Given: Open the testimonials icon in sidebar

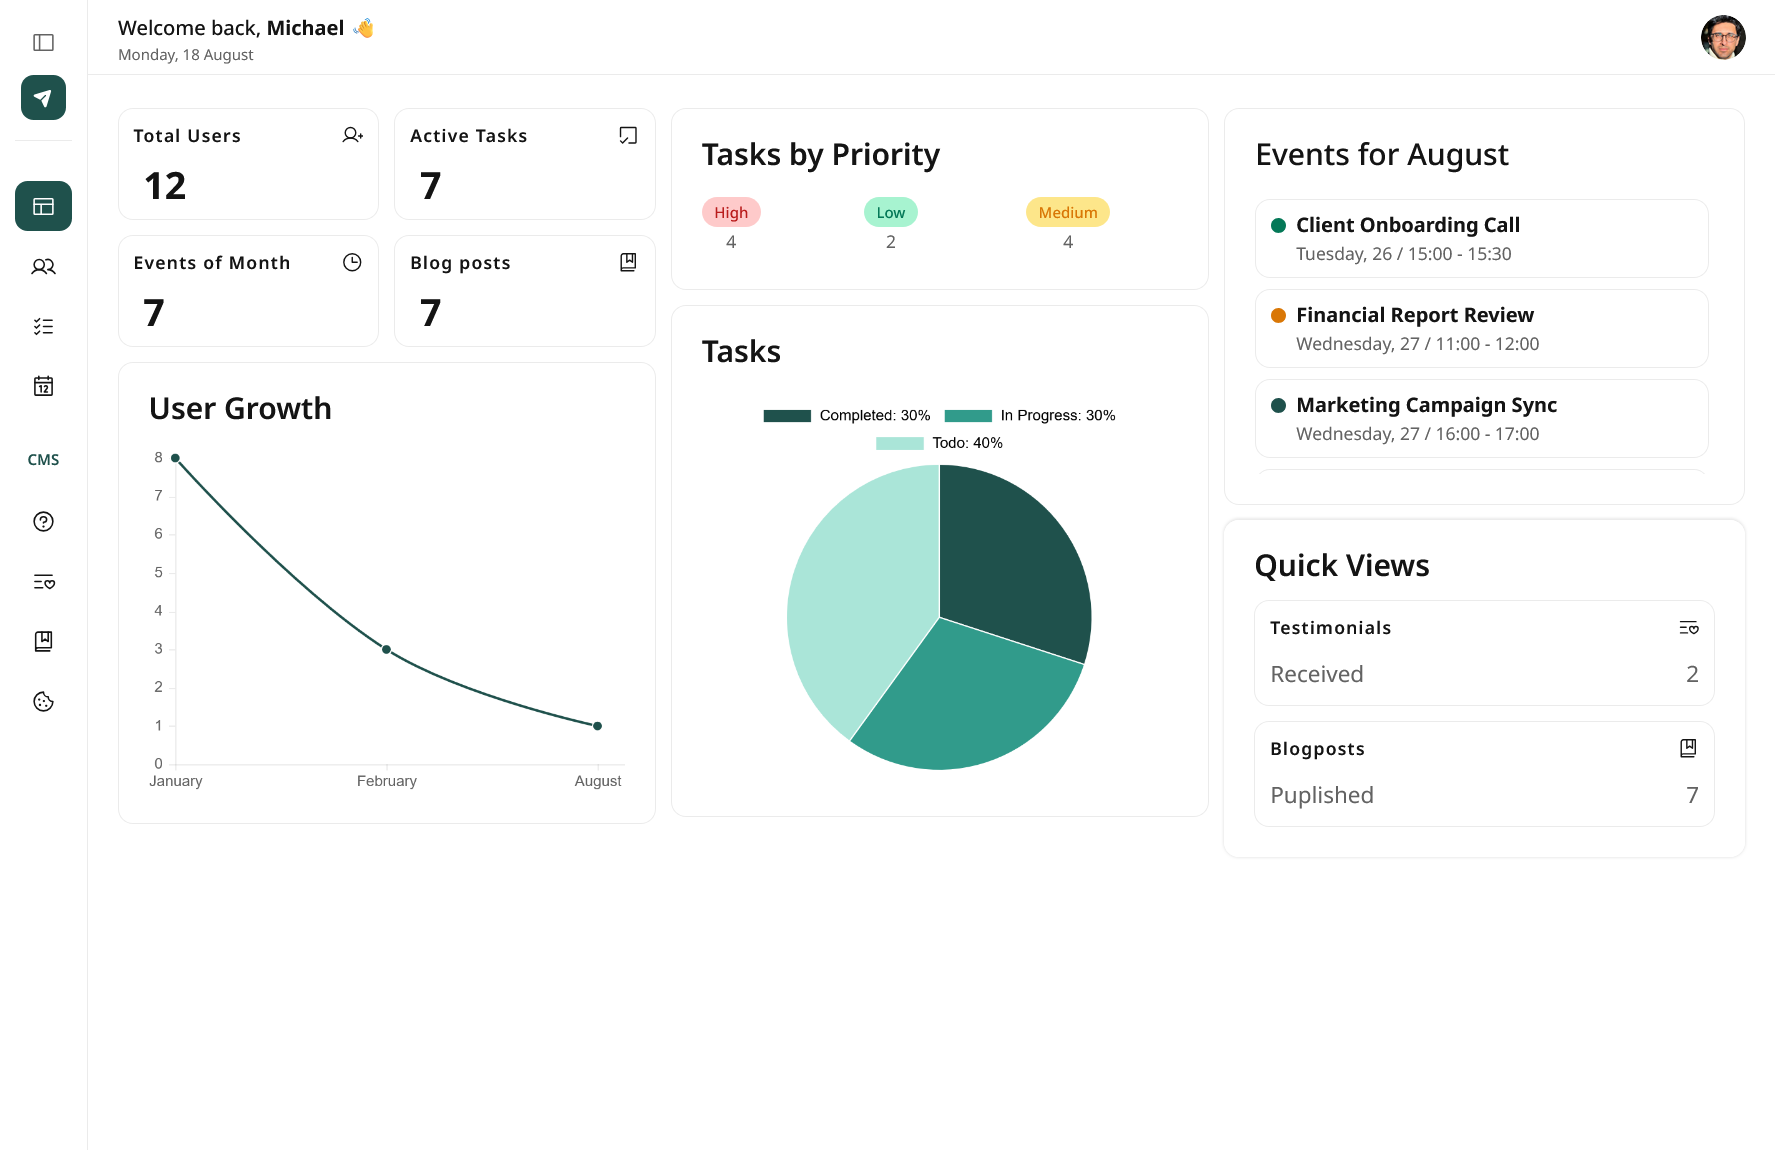Looking at the screenshot, I should click(x=43, y=582).
